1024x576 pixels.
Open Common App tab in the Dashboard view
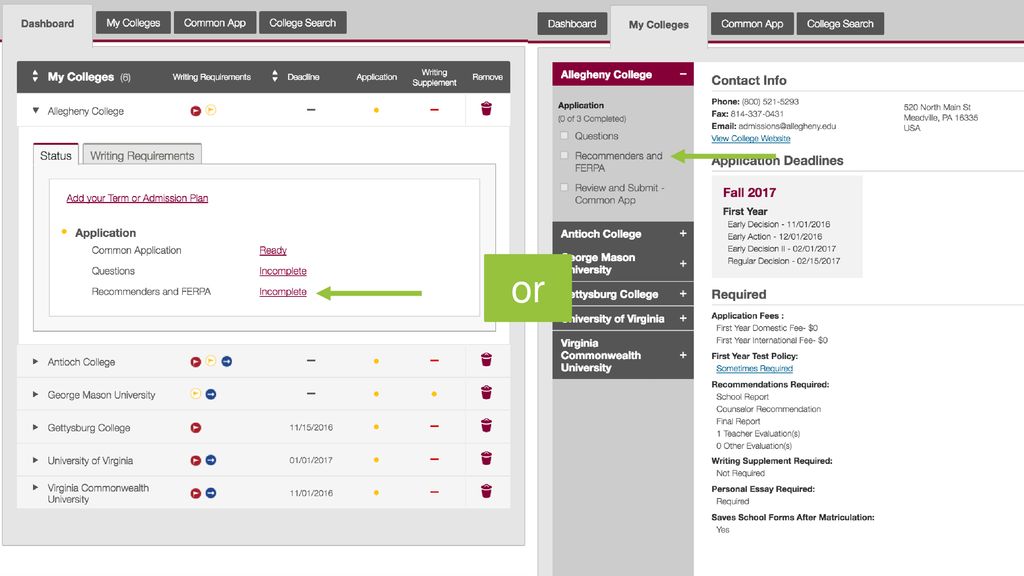(x=215, y=23)
